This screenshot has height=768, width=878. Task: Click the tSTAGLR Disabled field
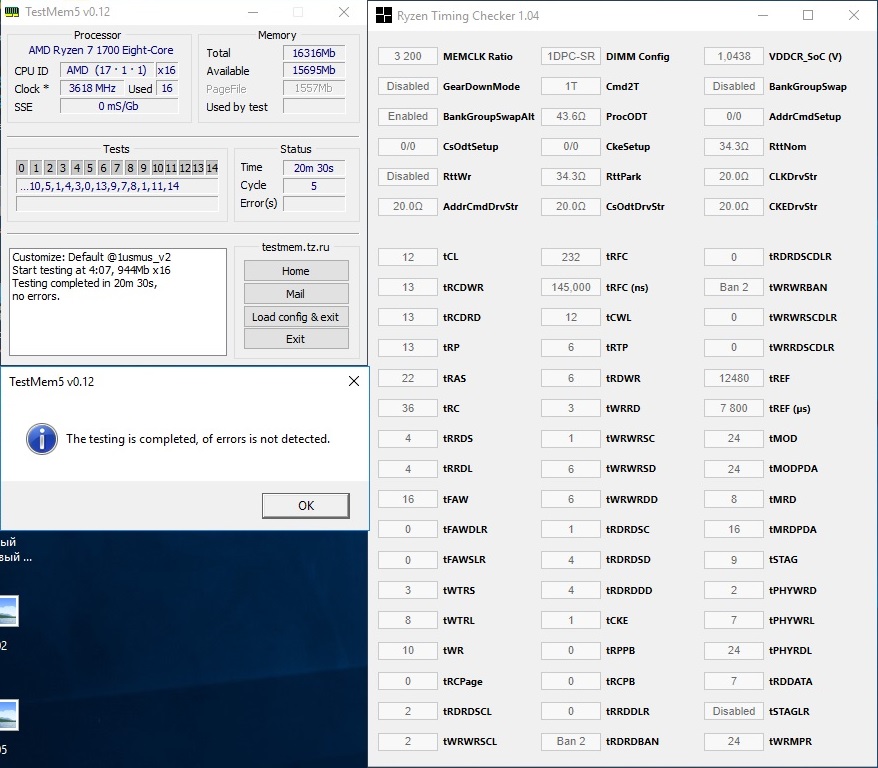pos(734,711)
